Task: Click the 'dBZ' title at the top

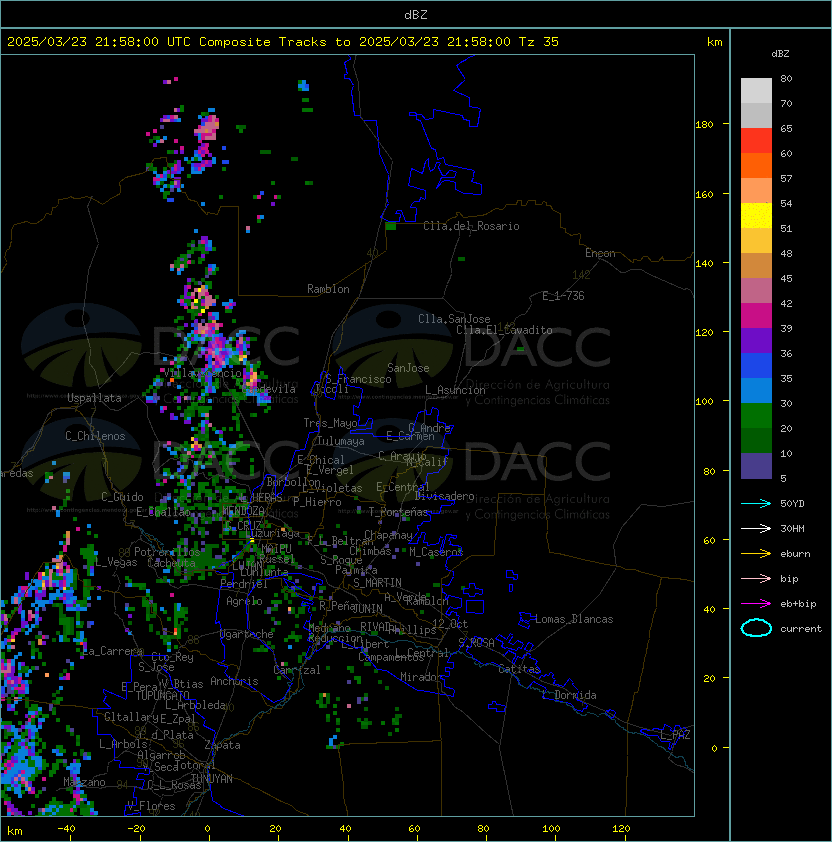Action: pos(416,15)
